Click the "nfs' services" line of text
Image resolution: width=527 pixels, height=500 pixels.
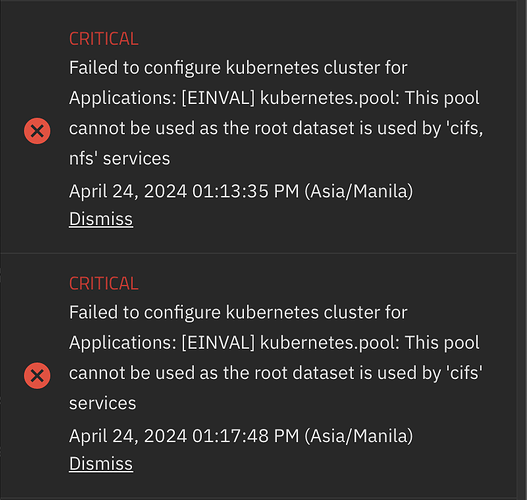(x=119, y=158)
